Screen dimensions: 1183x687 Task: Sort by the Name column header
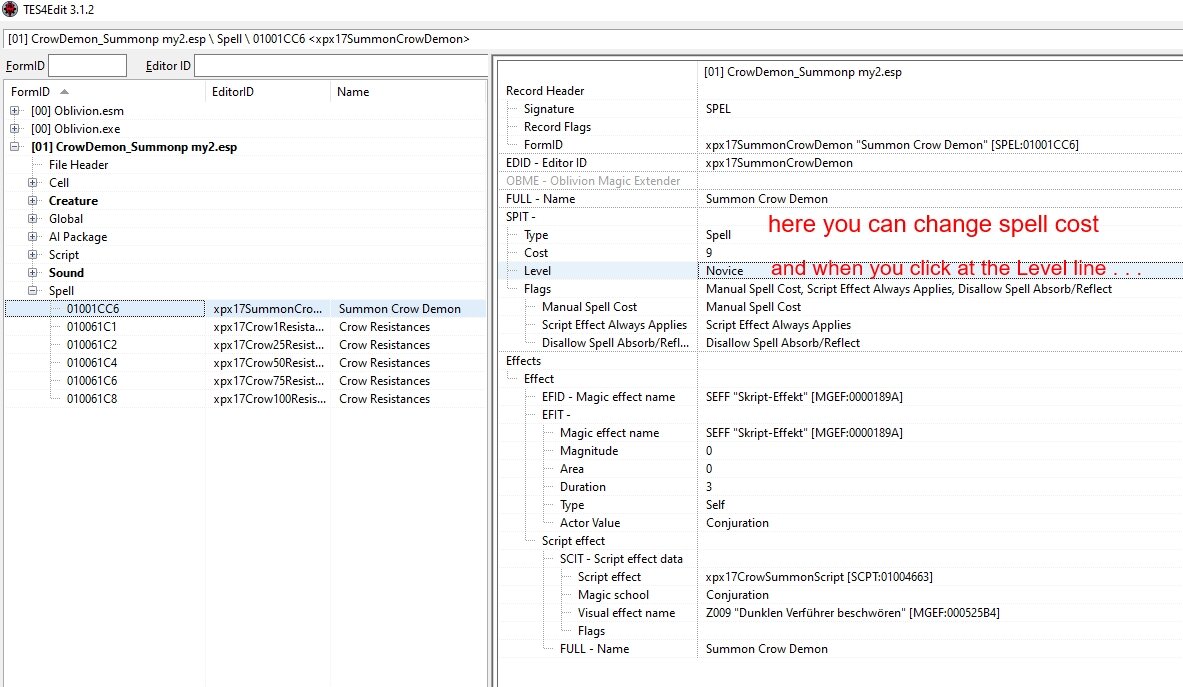408,91
